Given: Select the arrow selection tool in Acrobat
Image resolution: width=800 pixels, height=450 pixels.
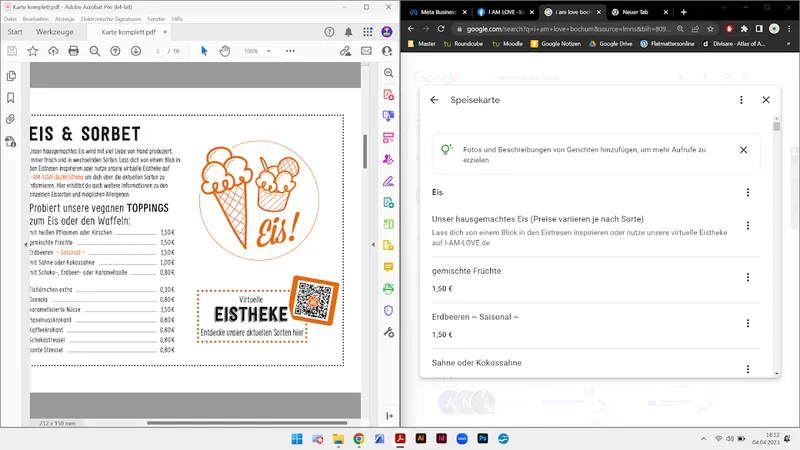Looking at the screenshot, I should pyautogui.click(x=204, y=51).
